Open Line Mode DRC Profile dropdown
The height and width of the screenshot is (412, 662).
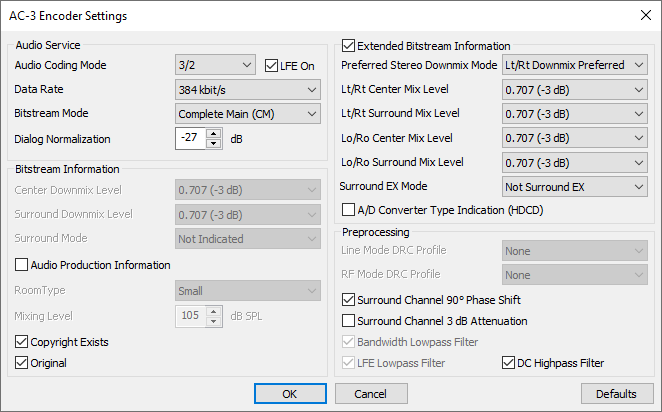575,251
